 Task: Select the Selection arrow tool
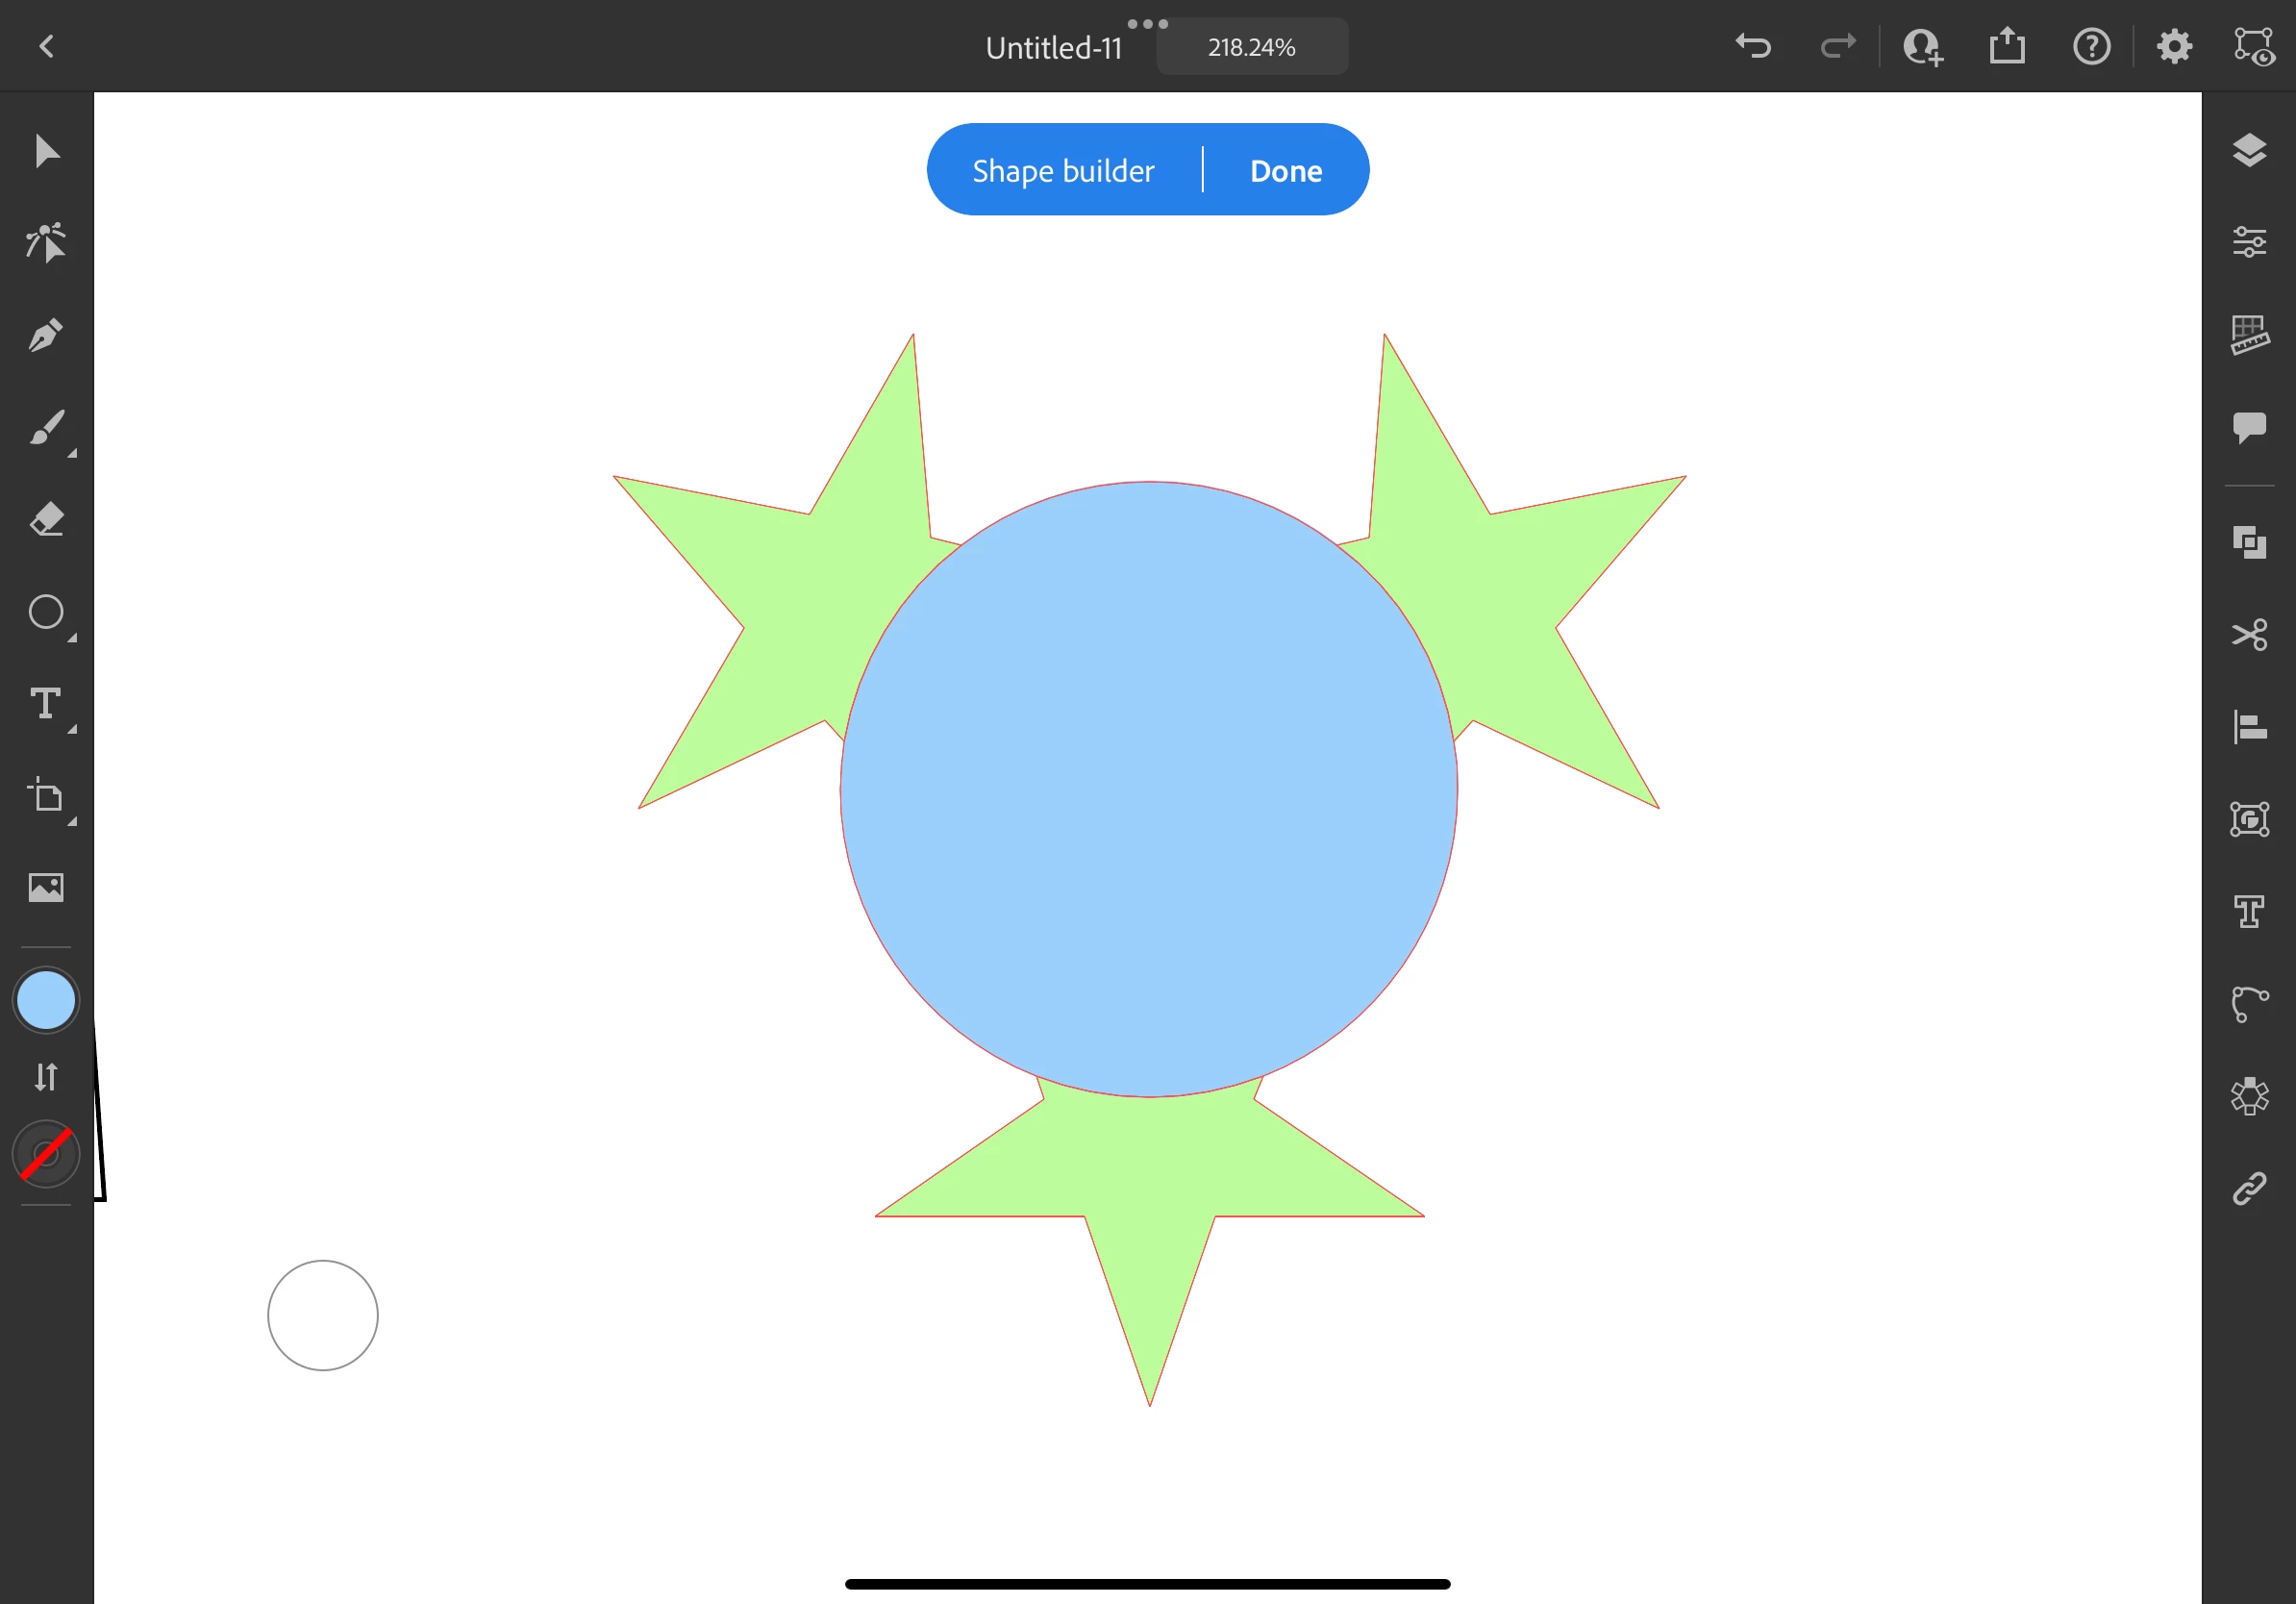tap(46, 152)
